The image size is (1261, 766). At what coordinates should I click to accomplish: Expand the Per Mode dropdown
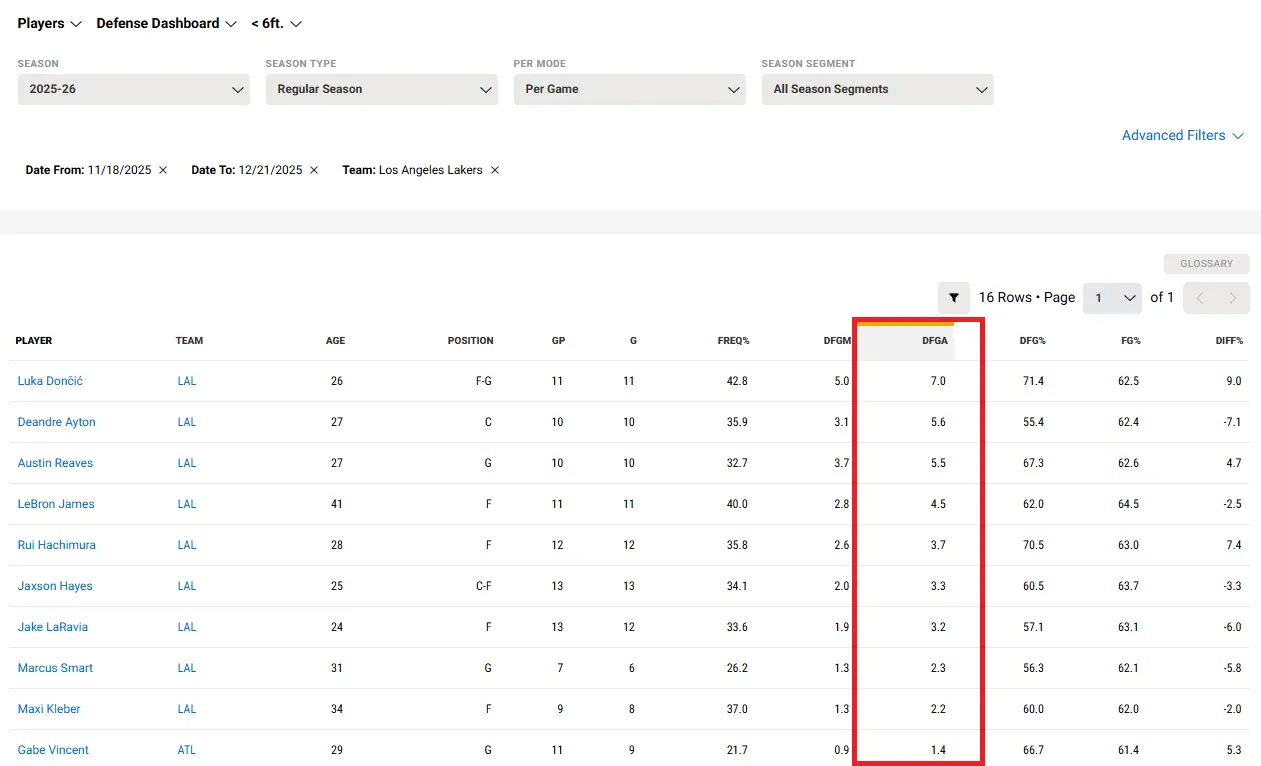pos(630,89)
